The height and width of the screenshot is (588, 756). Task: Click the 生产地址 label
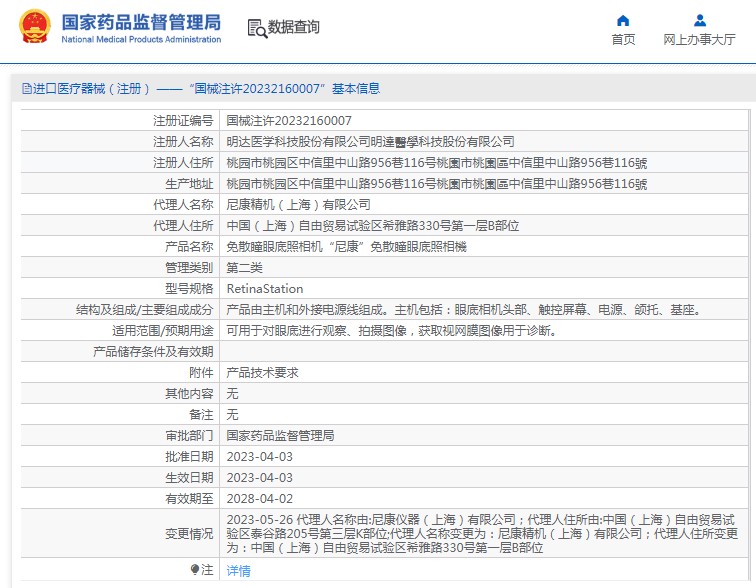click(x=189, y=184)
